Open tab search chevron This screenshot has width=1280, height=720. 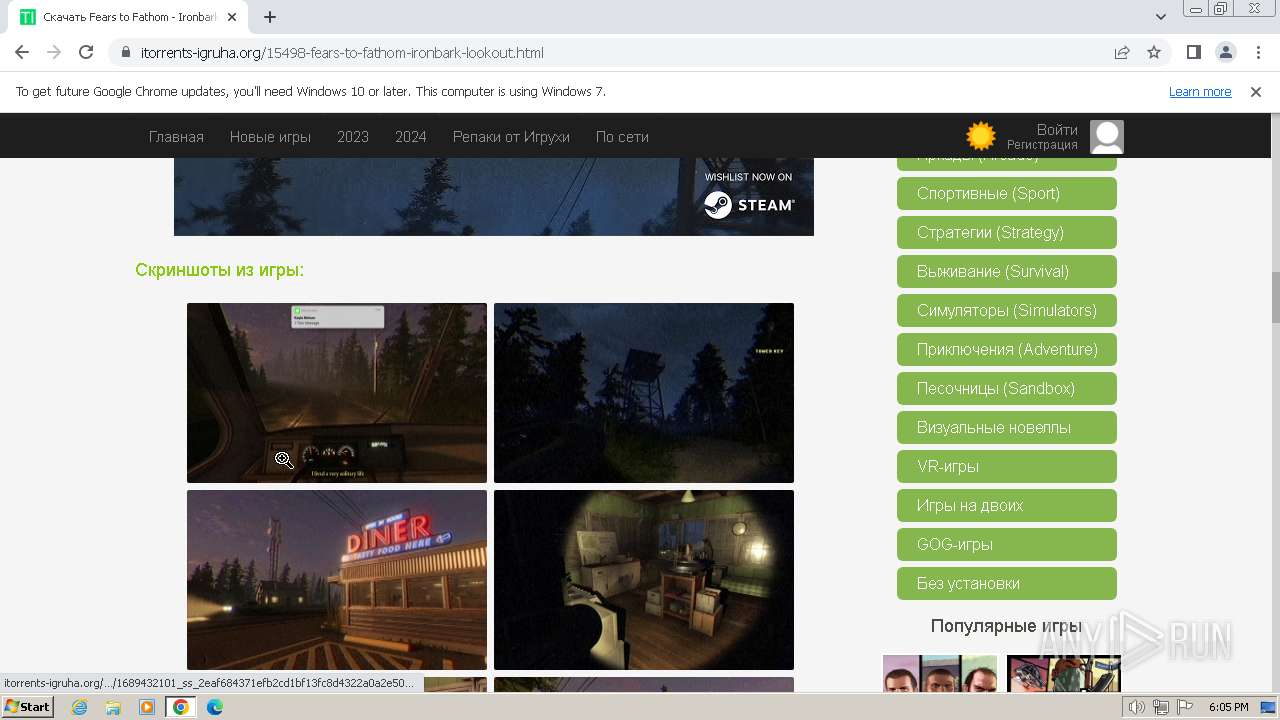coord(1161,17)
